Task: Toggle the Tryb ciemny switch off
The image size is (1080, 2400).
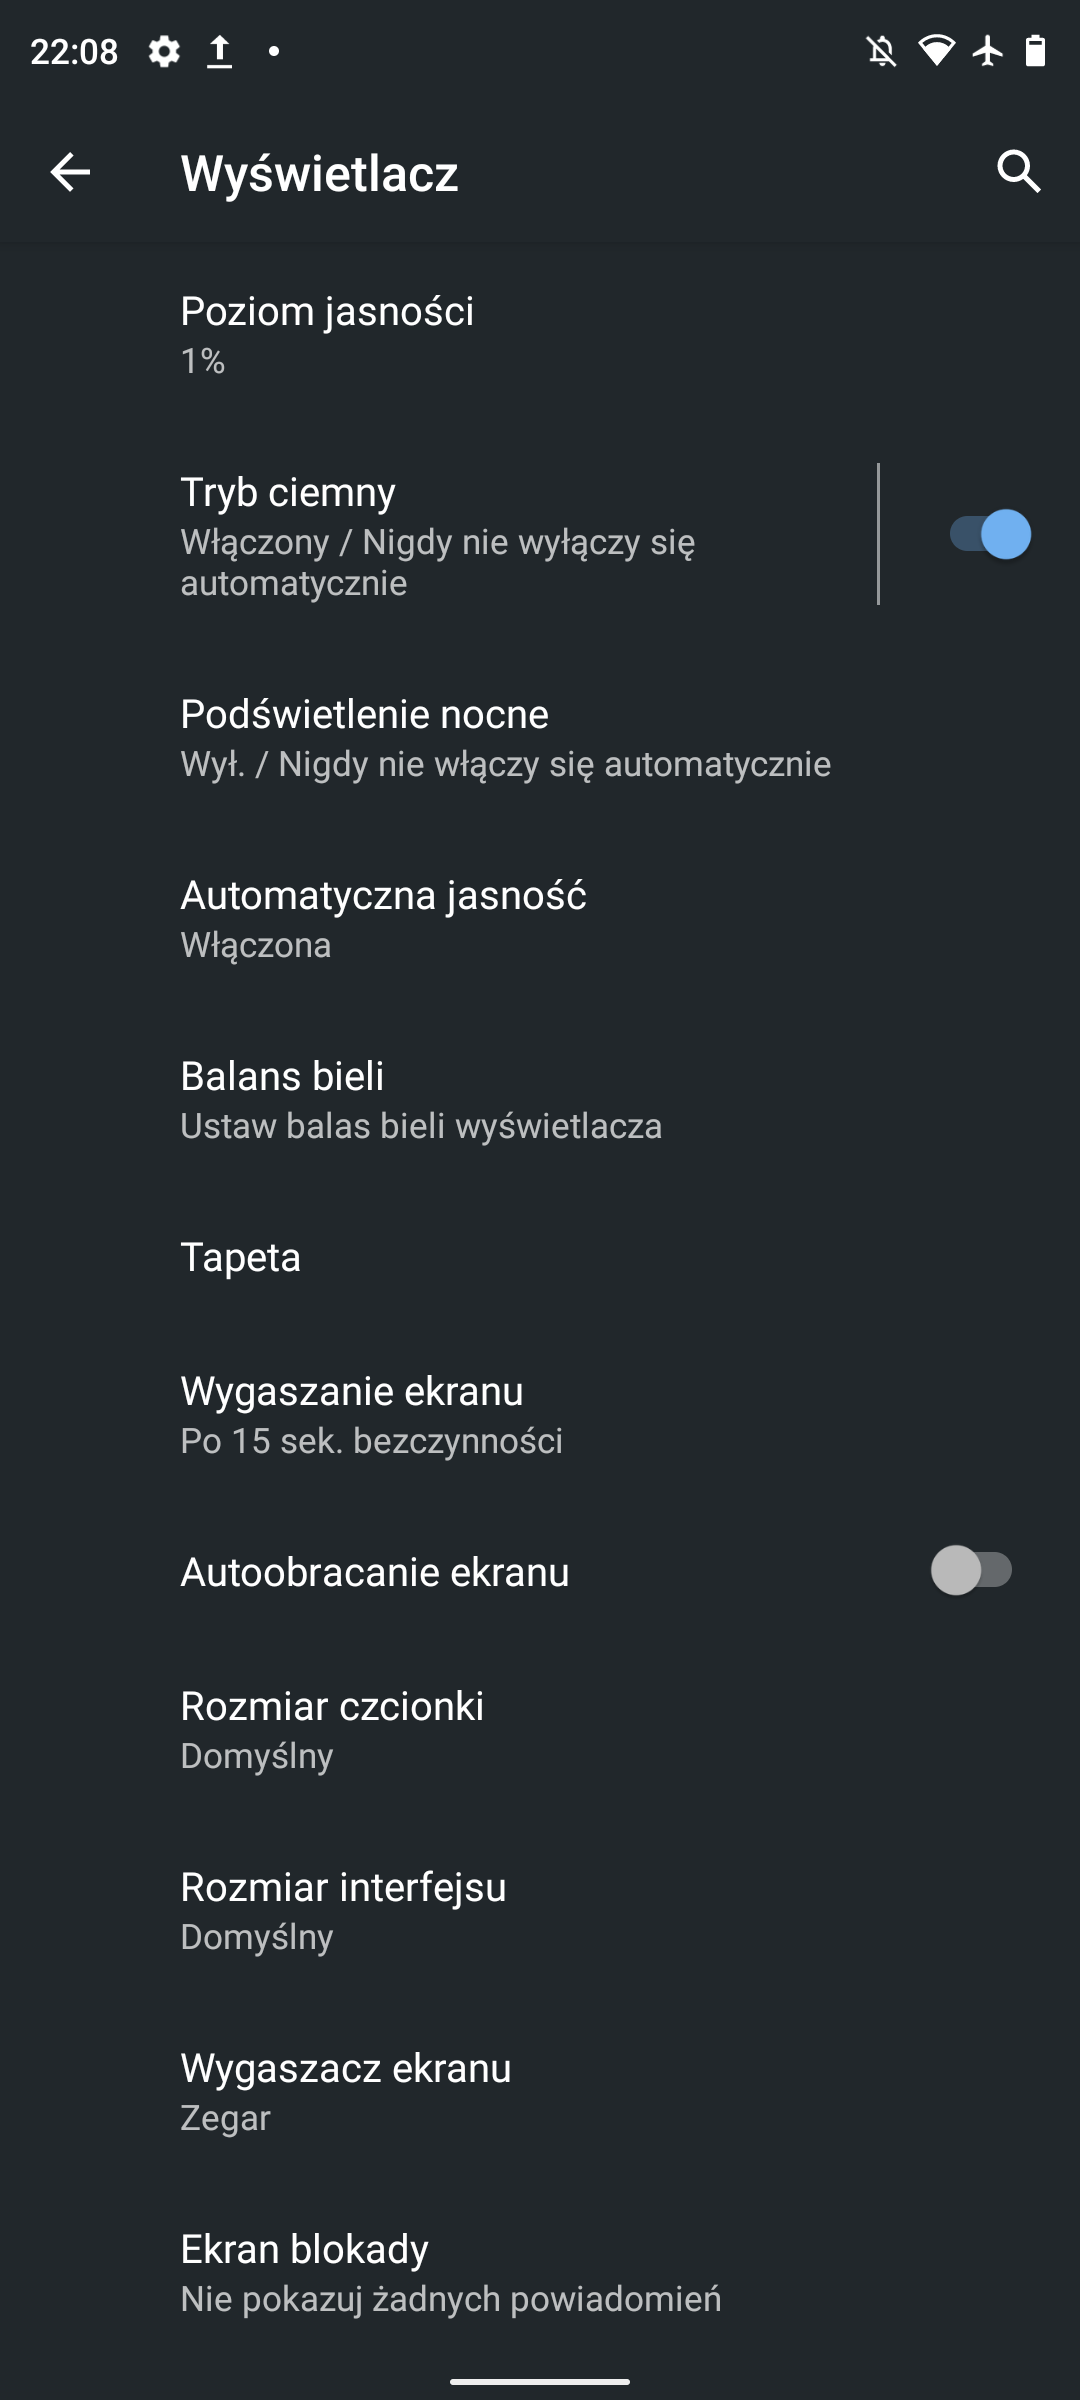Action: (x=989, y=534)
